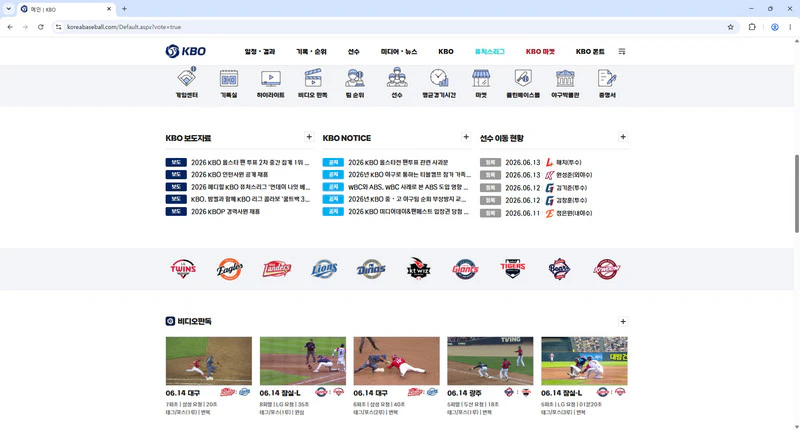Open the hamburger full-menu icon in header
Viewport: 800px width, 430px height.
(621, 52)
